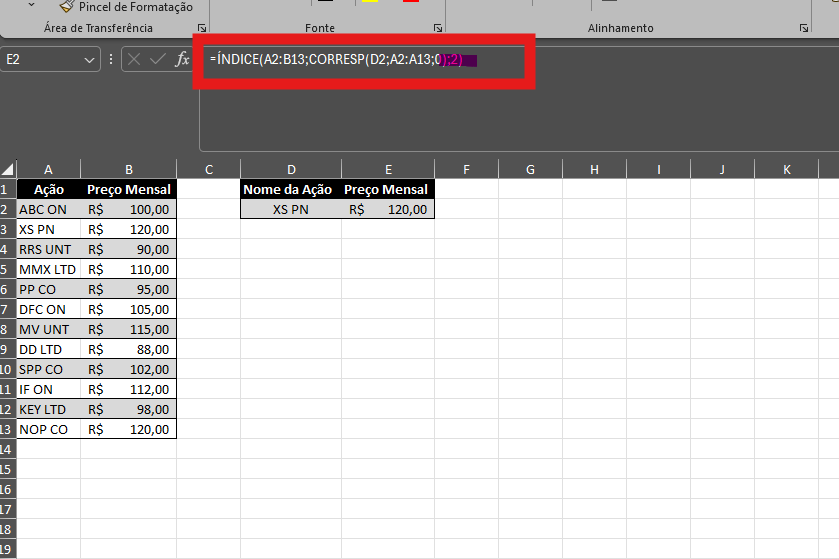Select the RRS UNT cell

tap(49, 249)
